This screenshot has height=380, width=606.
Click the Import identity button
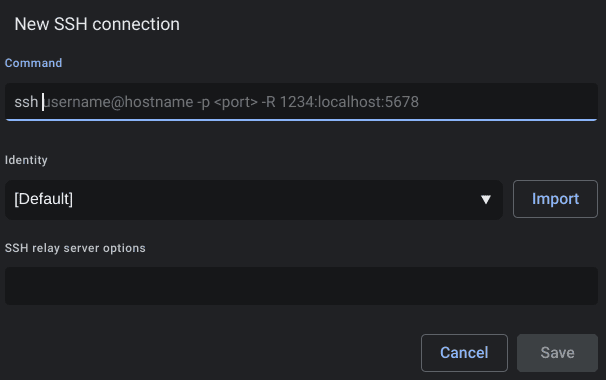[555, 199]
